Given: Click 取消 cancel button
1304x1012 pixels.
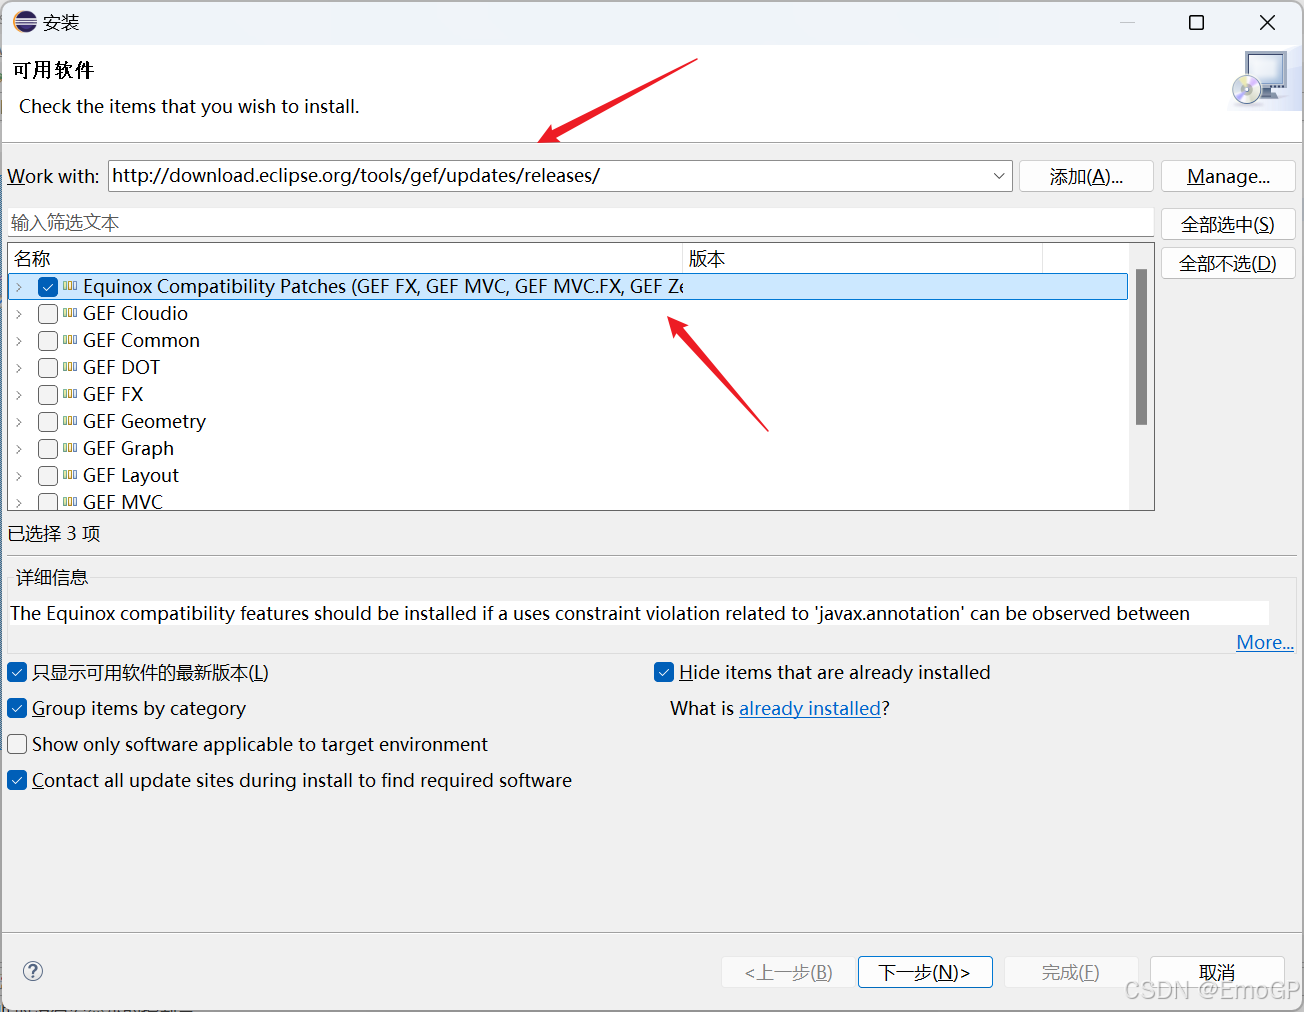Looking at the screenshot, I should (1217, 972).
